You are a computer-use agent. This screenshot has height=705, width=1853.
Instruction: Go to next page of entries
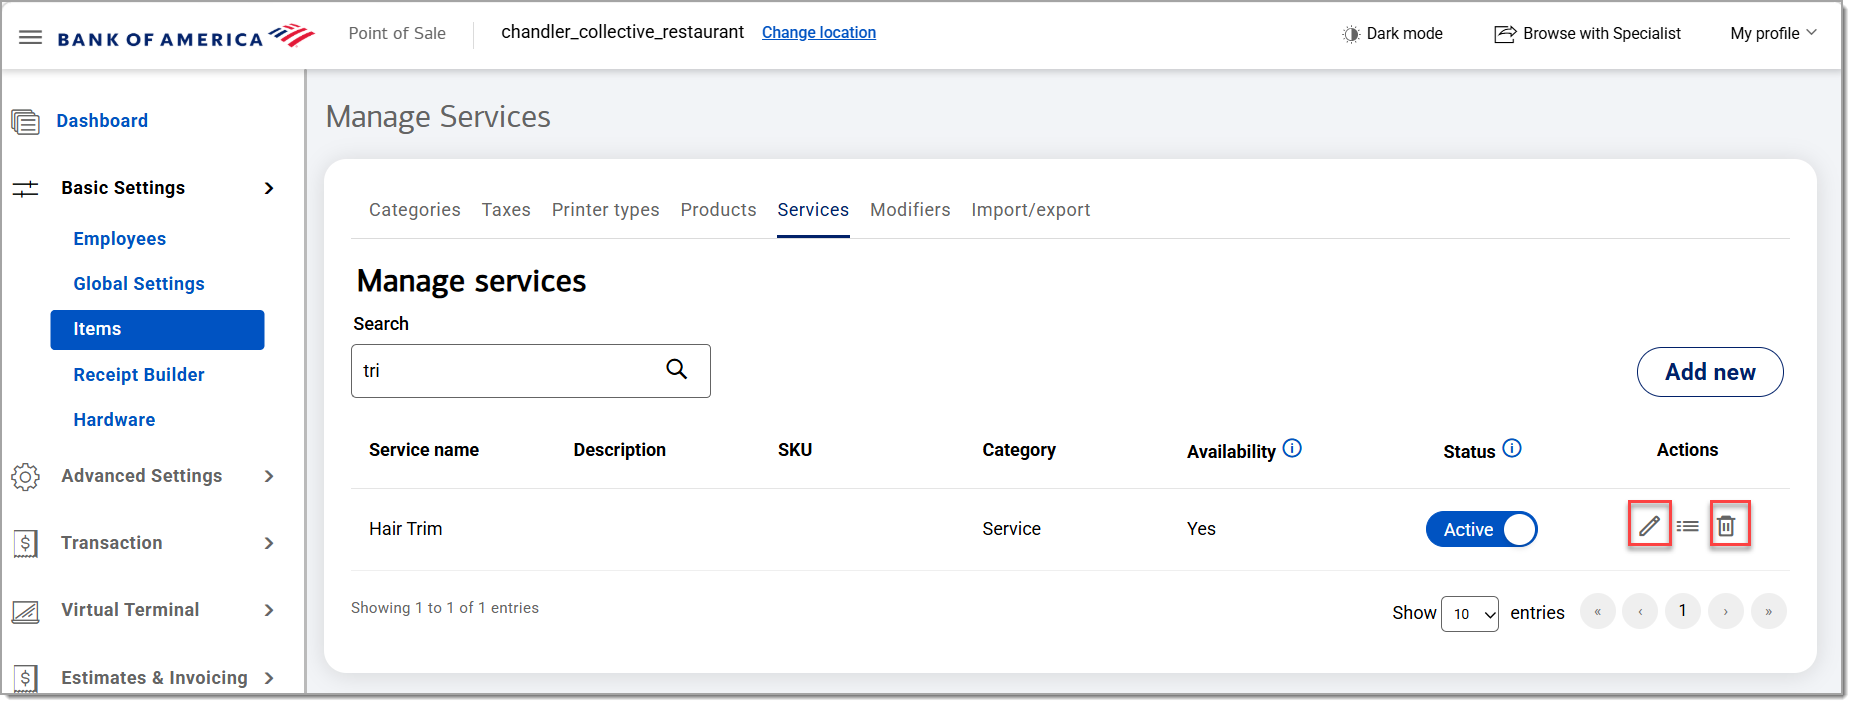(x=1726, y=611)
